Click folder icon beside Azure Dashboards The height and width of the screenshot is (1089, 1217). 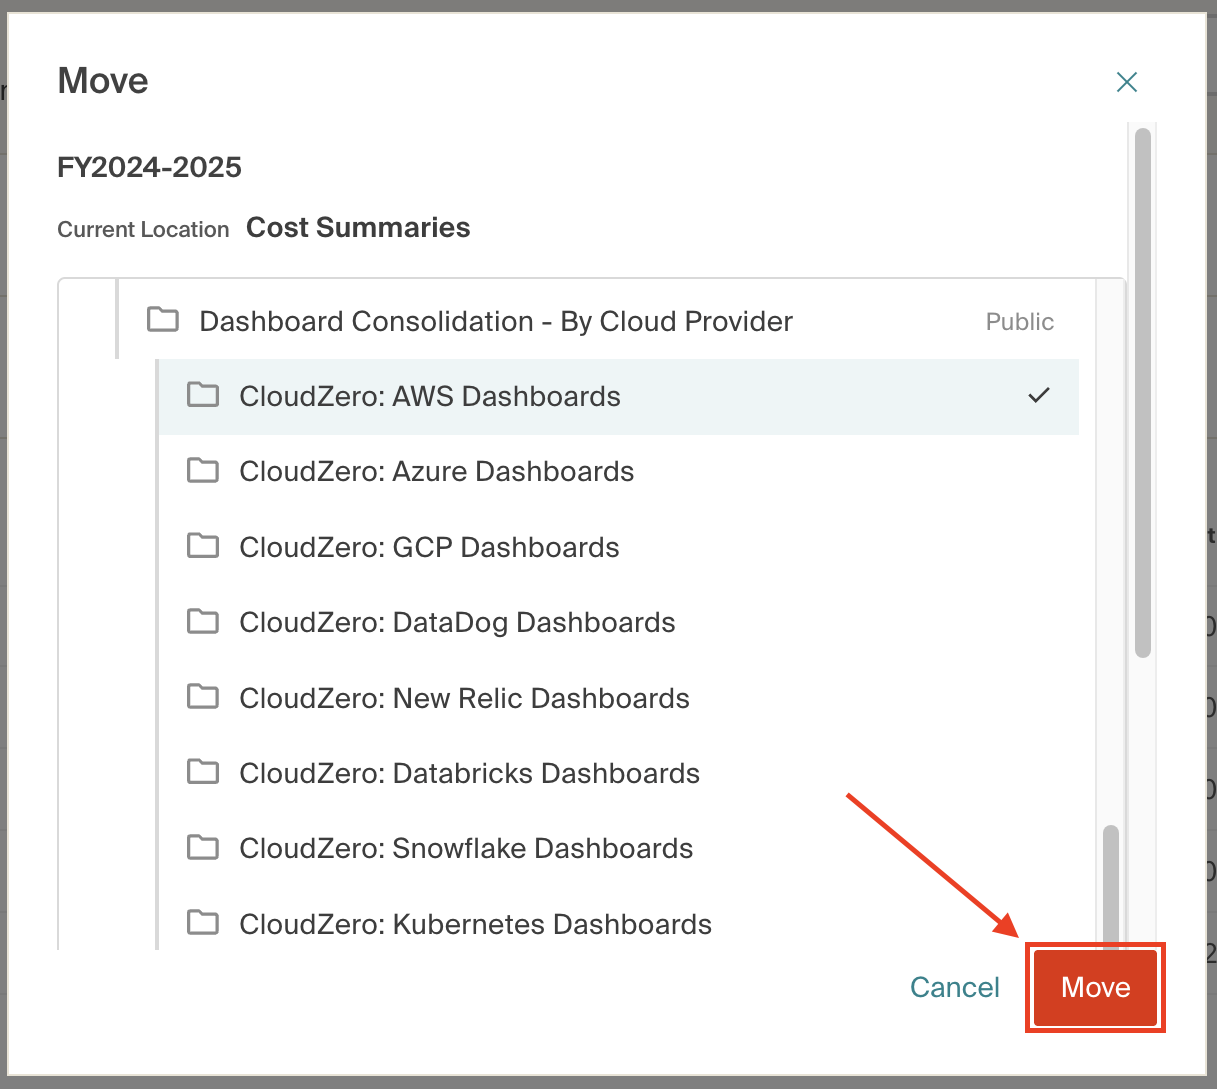click(203, 470)
